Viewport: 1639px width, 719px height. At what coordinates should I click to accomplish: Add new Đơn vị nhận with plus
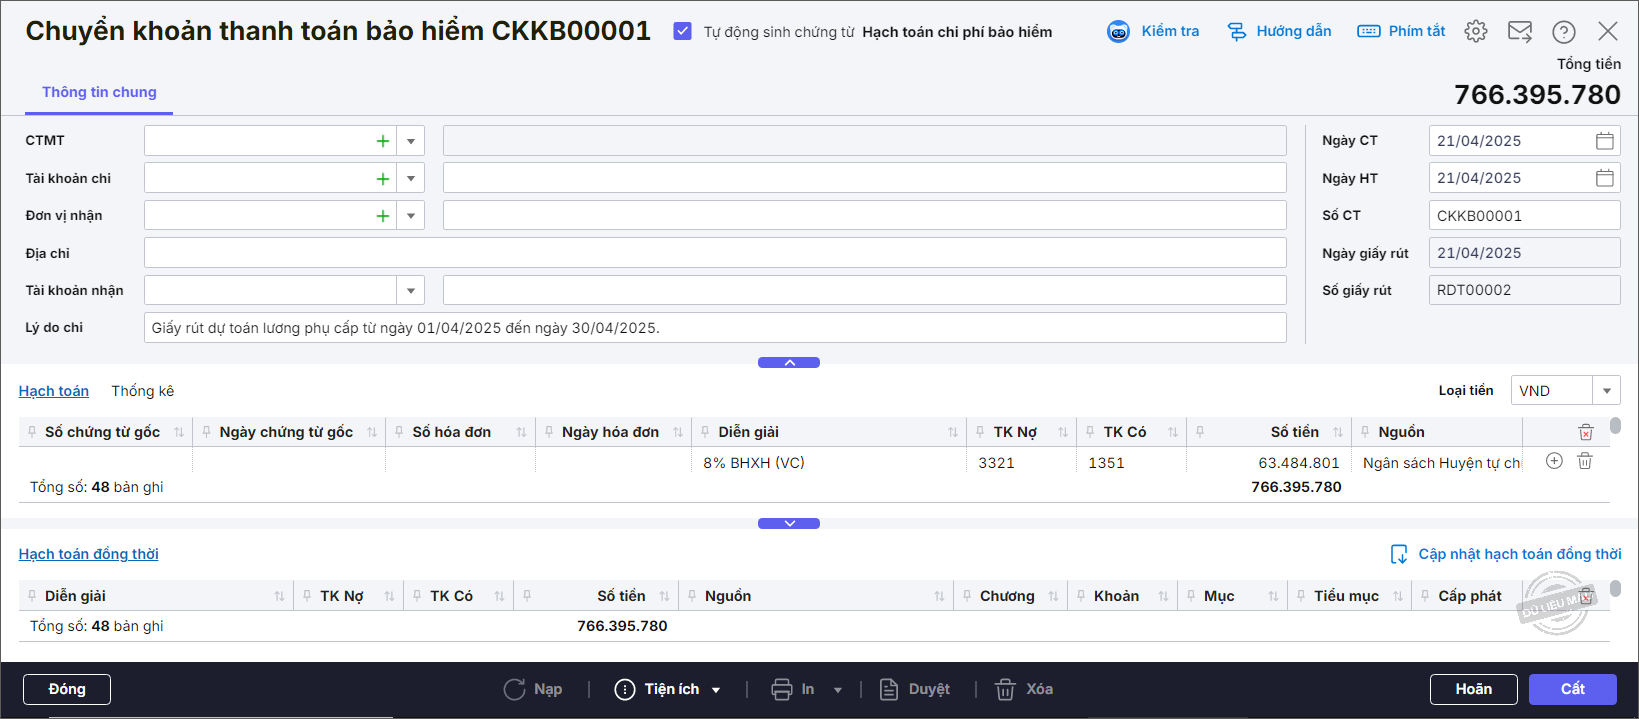(382, 216)
